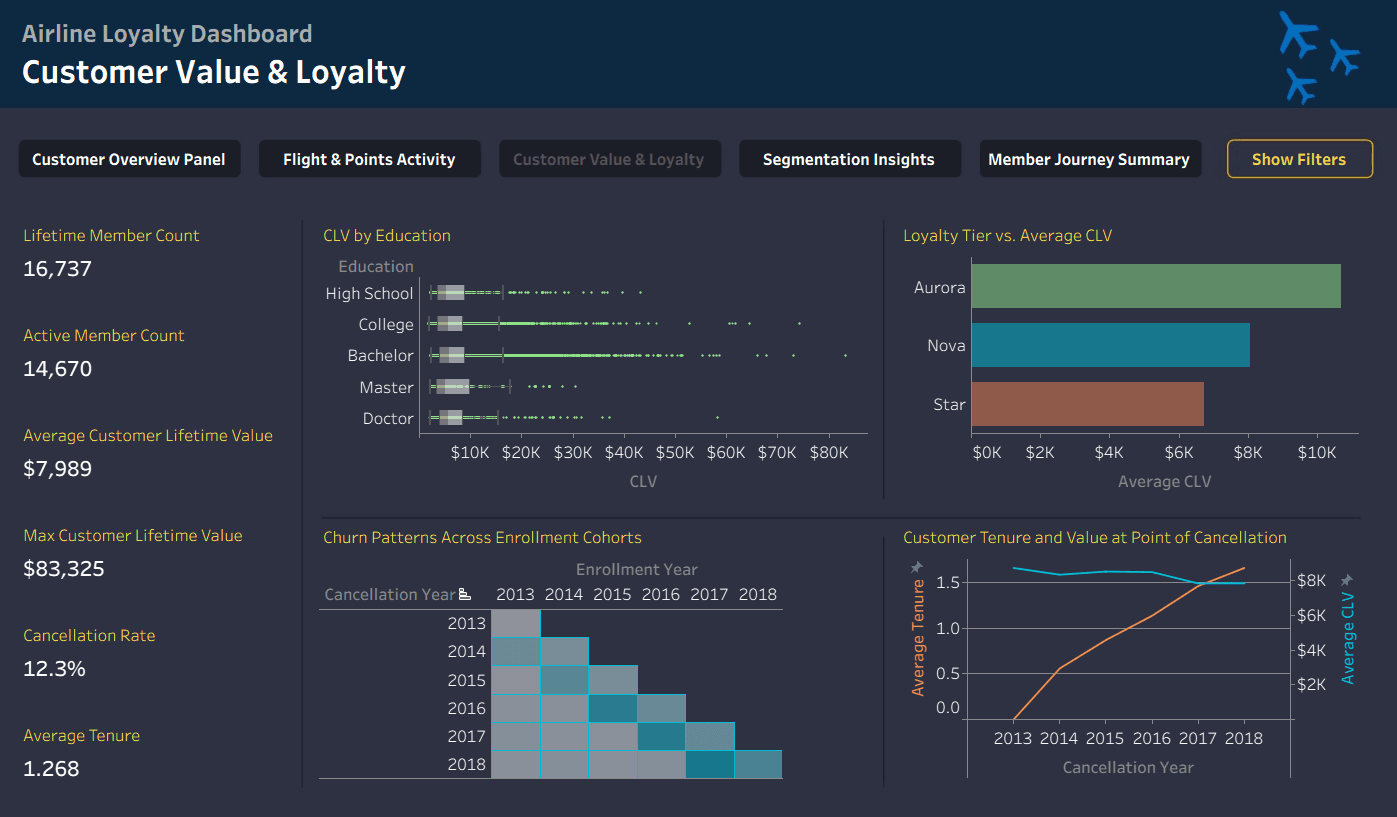Select the teal Nova bar

click(x=1110, y=345)
